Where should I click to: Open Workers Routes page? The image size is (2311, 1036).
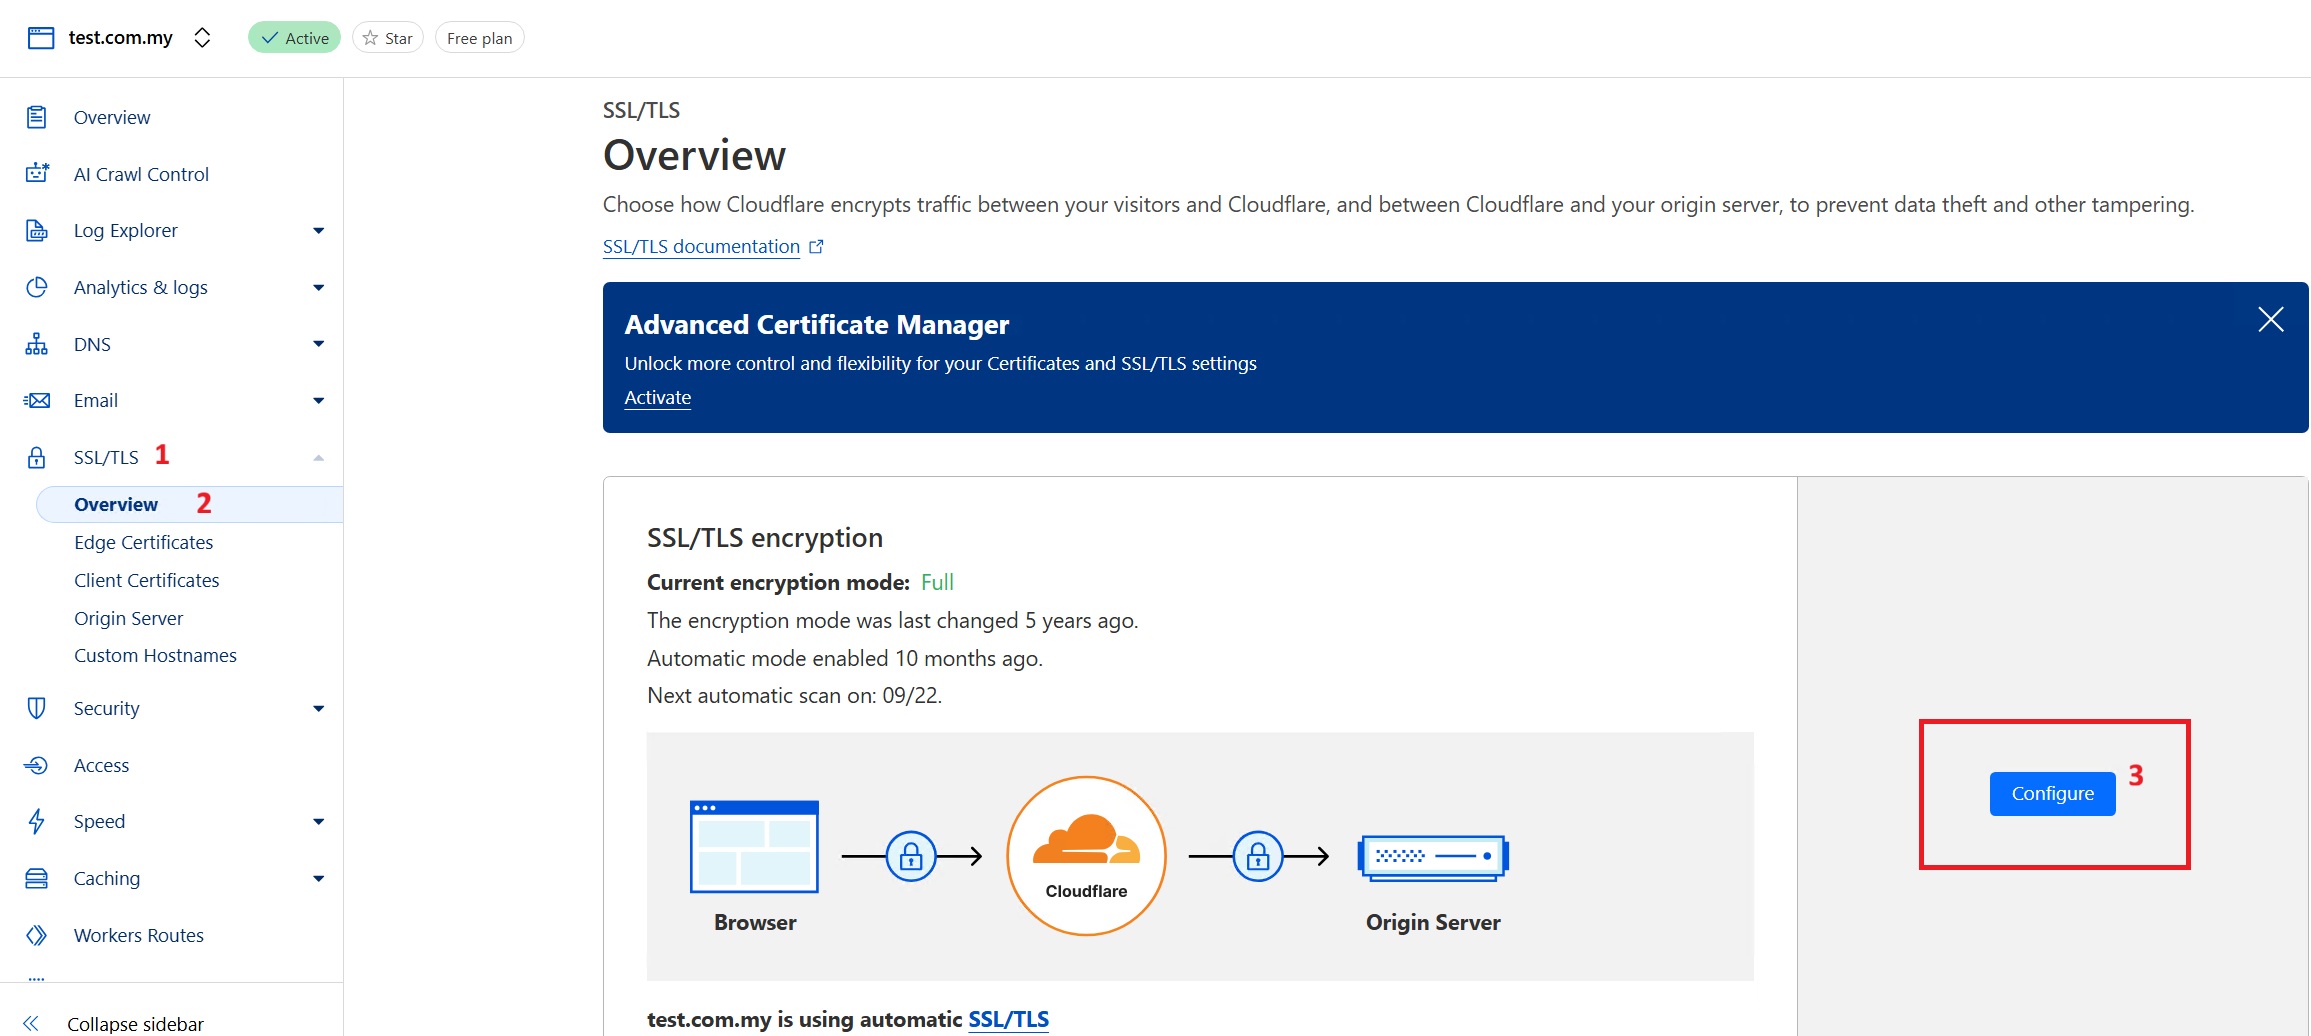click(139, 935)
